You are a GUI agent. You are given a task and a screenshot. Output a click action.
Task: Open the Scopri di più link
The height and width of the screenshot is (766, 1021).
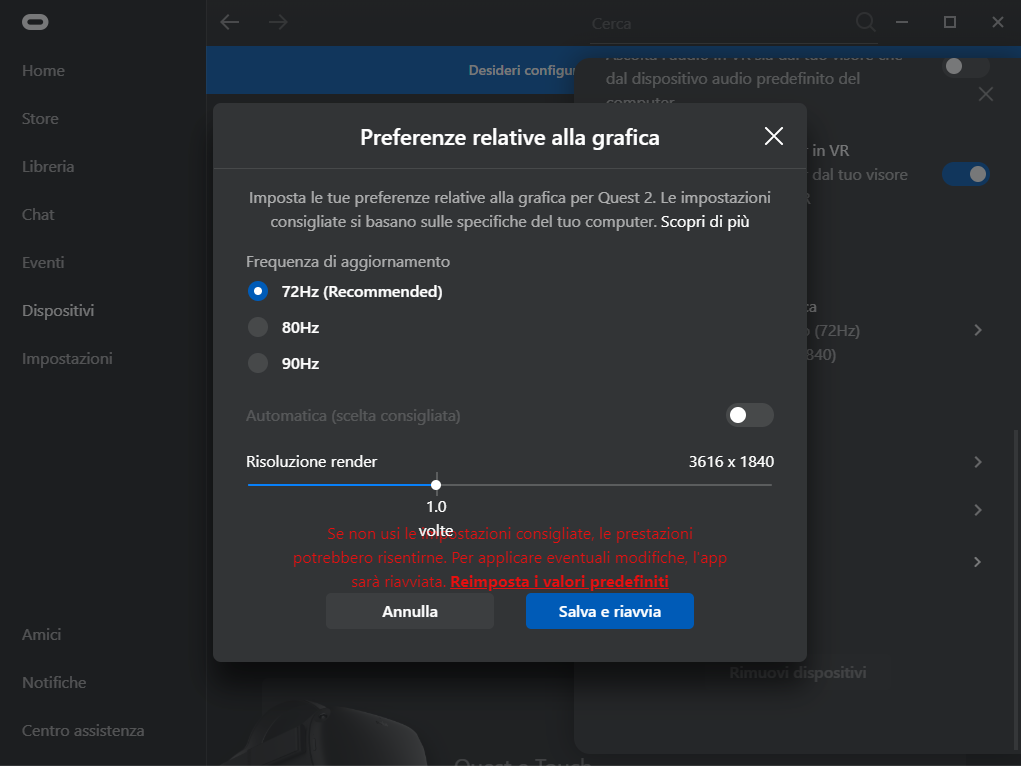(x=705, y=222)
